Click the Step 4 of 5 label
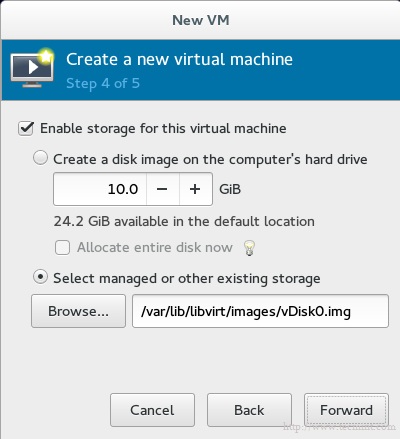The image size is (400, 439). click(103, 83)
